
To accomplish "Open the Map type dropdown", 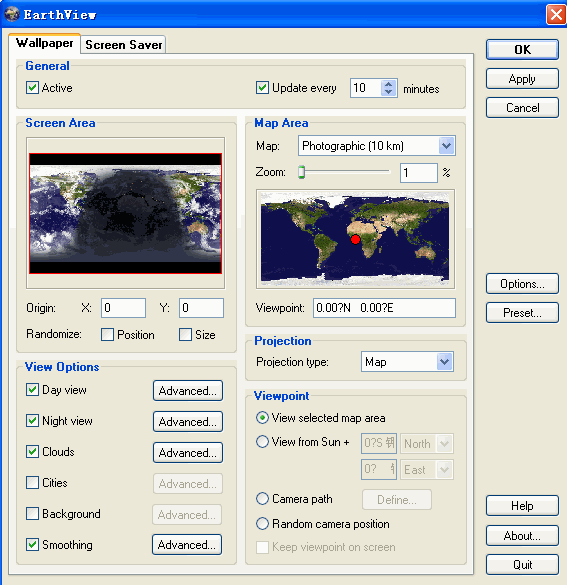I will point(447,146).
